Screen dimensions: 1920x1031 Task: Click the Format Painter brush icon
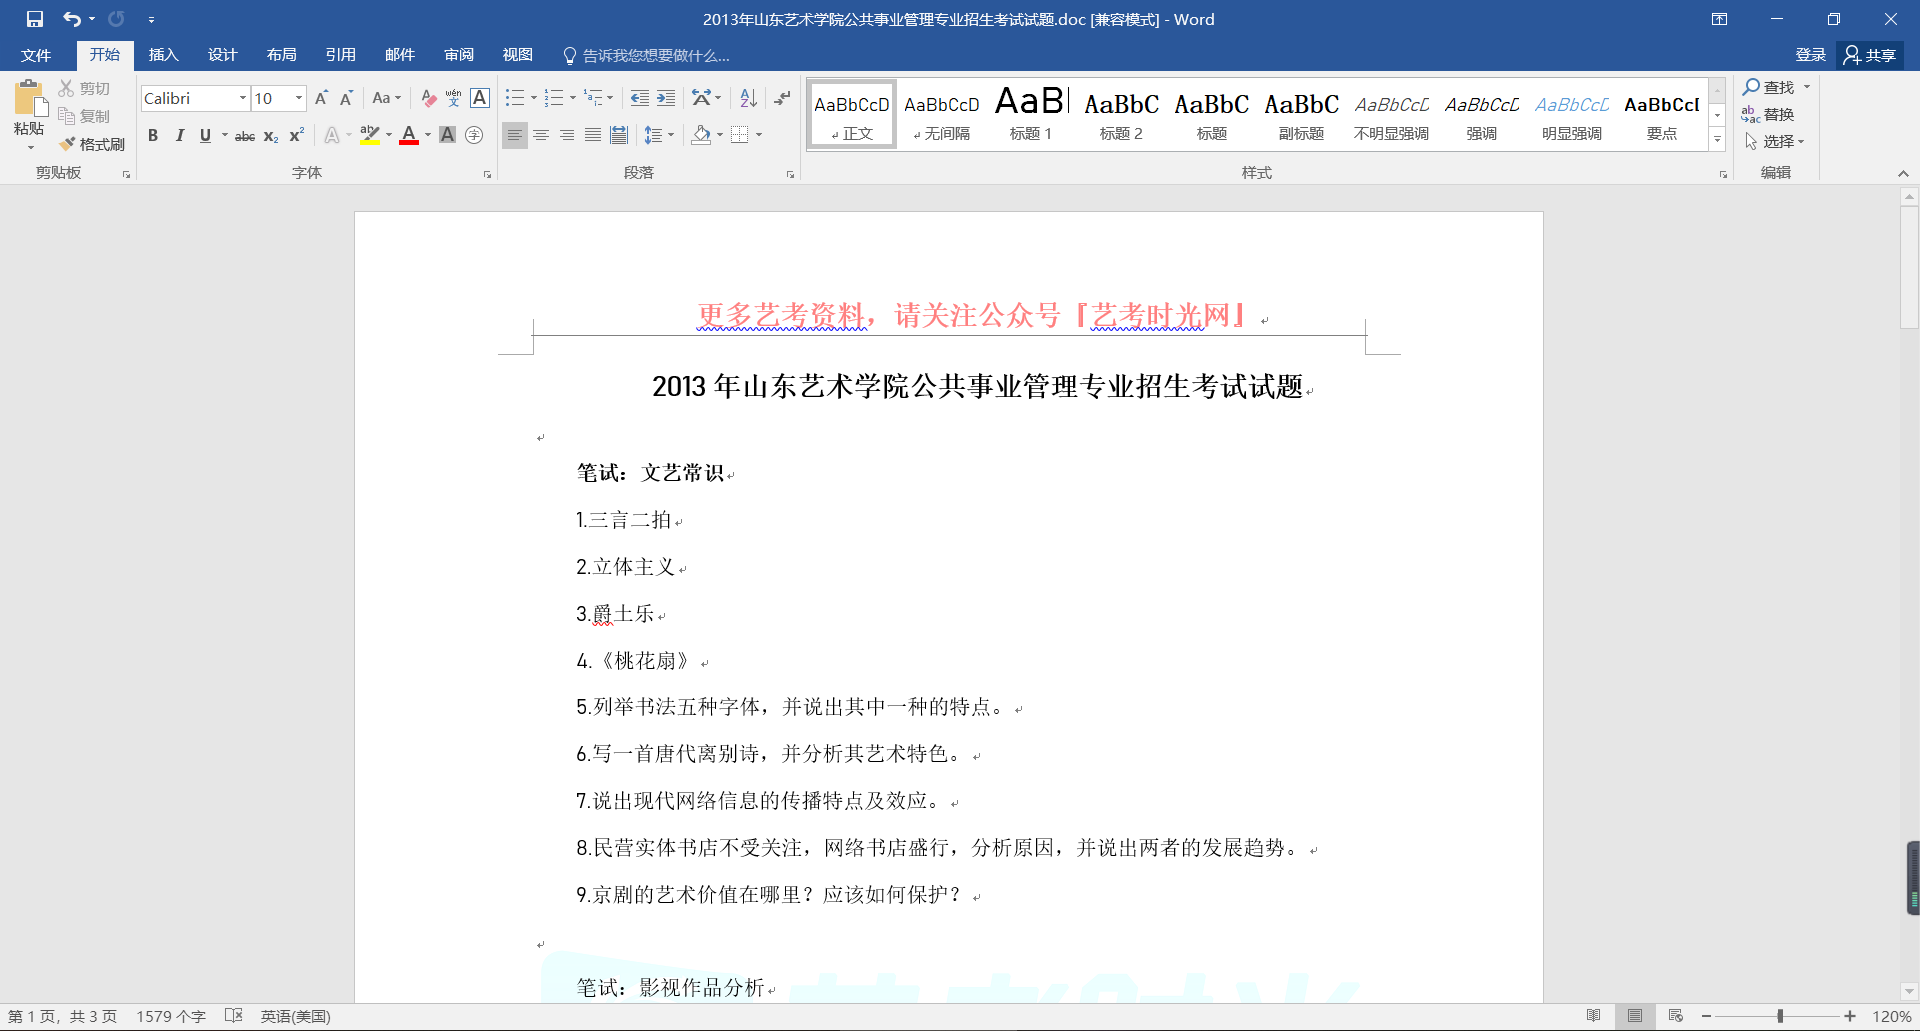[68, 144]
